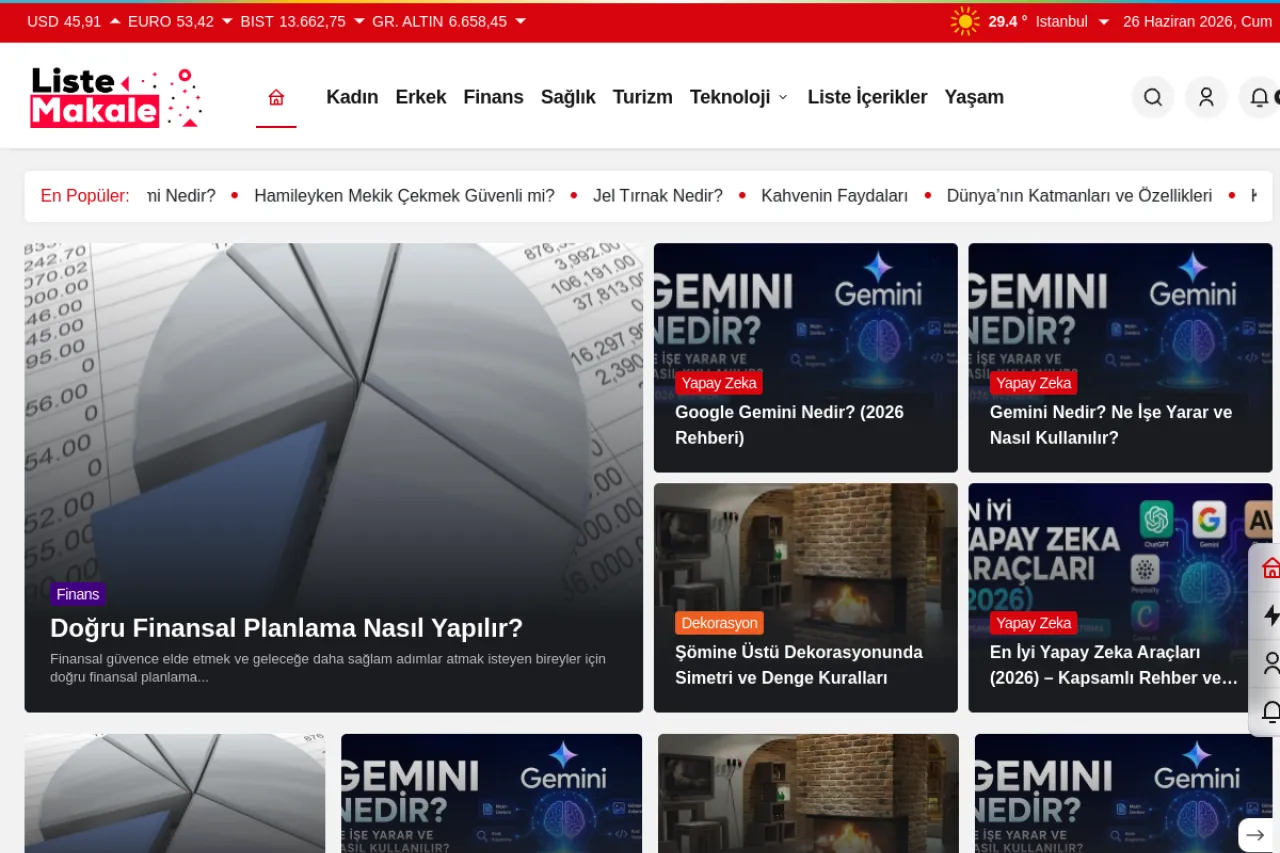This screenshot has height=853, width=1280.
Task: Click the 'En Popüler:' label
Action: click(x=85, y=196)
